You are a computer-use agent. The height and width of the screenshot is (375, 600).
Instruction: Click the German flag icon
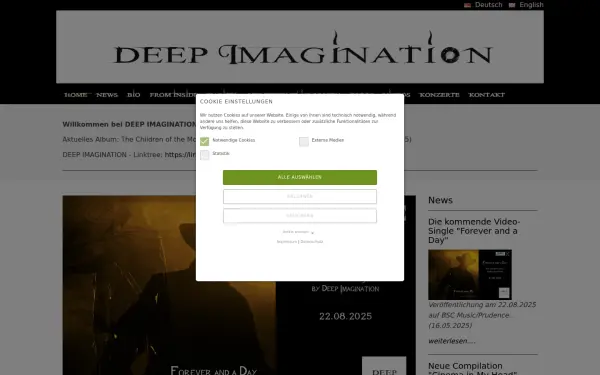point(467,5)
